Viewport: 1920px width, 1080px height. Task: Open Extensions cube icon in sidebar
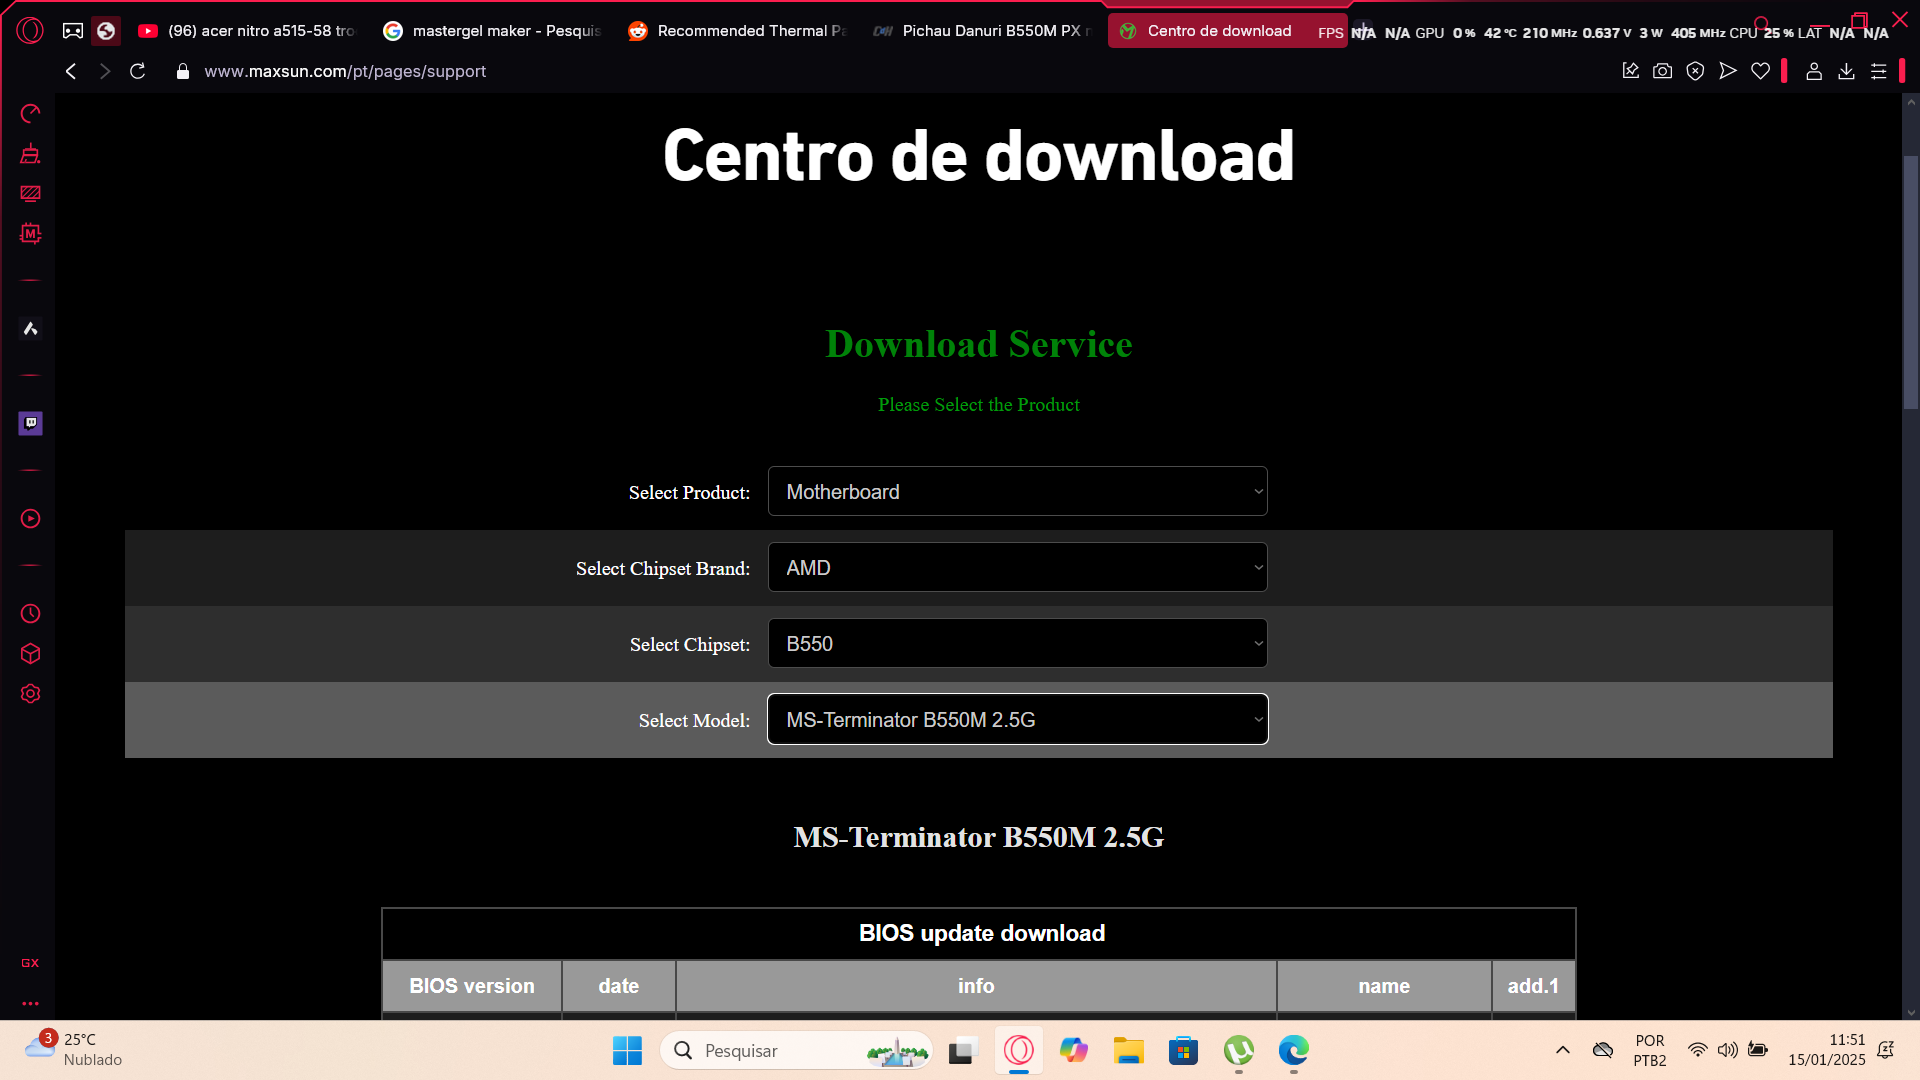(30, 653)
